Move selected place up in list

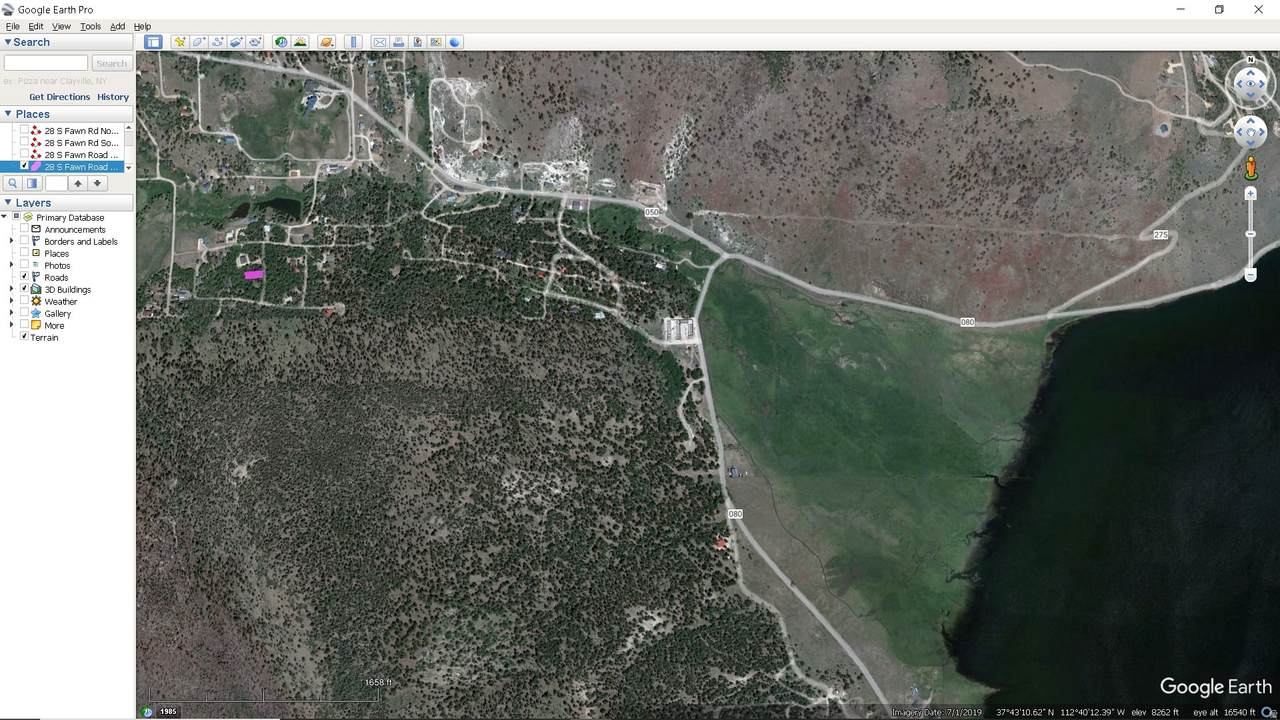point(77,183)
